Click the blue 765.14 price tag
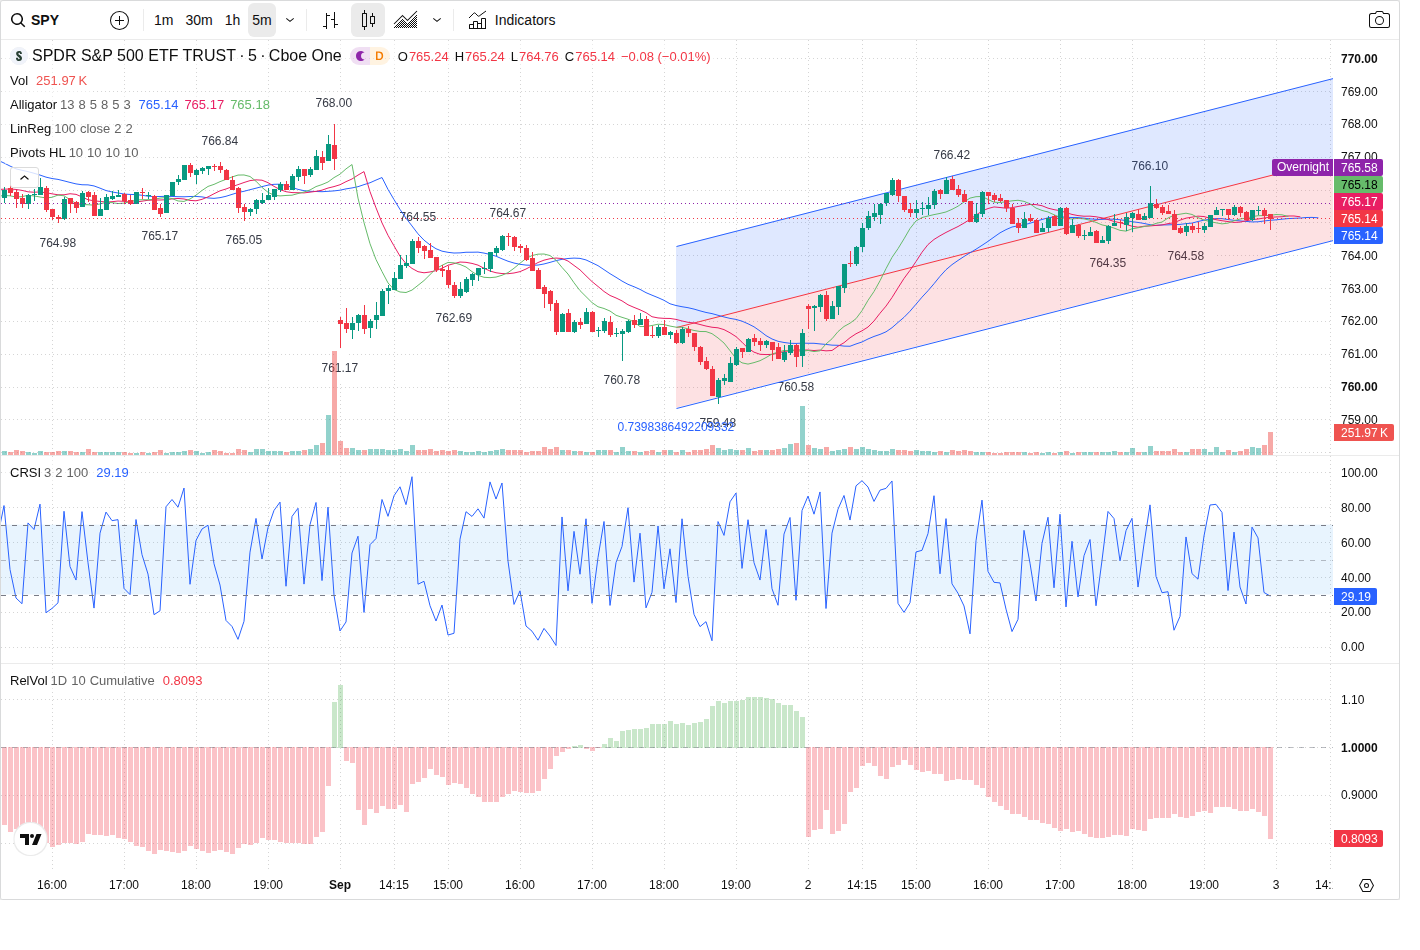The height and width of the screenshot is (950, 1420). (x=1359, y=236)
